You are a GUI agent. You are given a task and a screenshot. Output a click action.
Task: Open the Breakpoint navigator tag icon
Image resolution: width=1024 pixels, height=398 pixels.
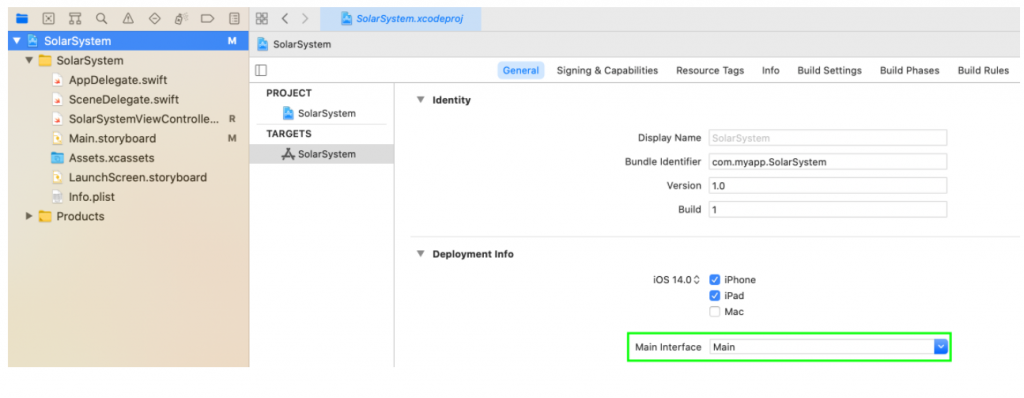pyautogui.click(x=208, y=18)
